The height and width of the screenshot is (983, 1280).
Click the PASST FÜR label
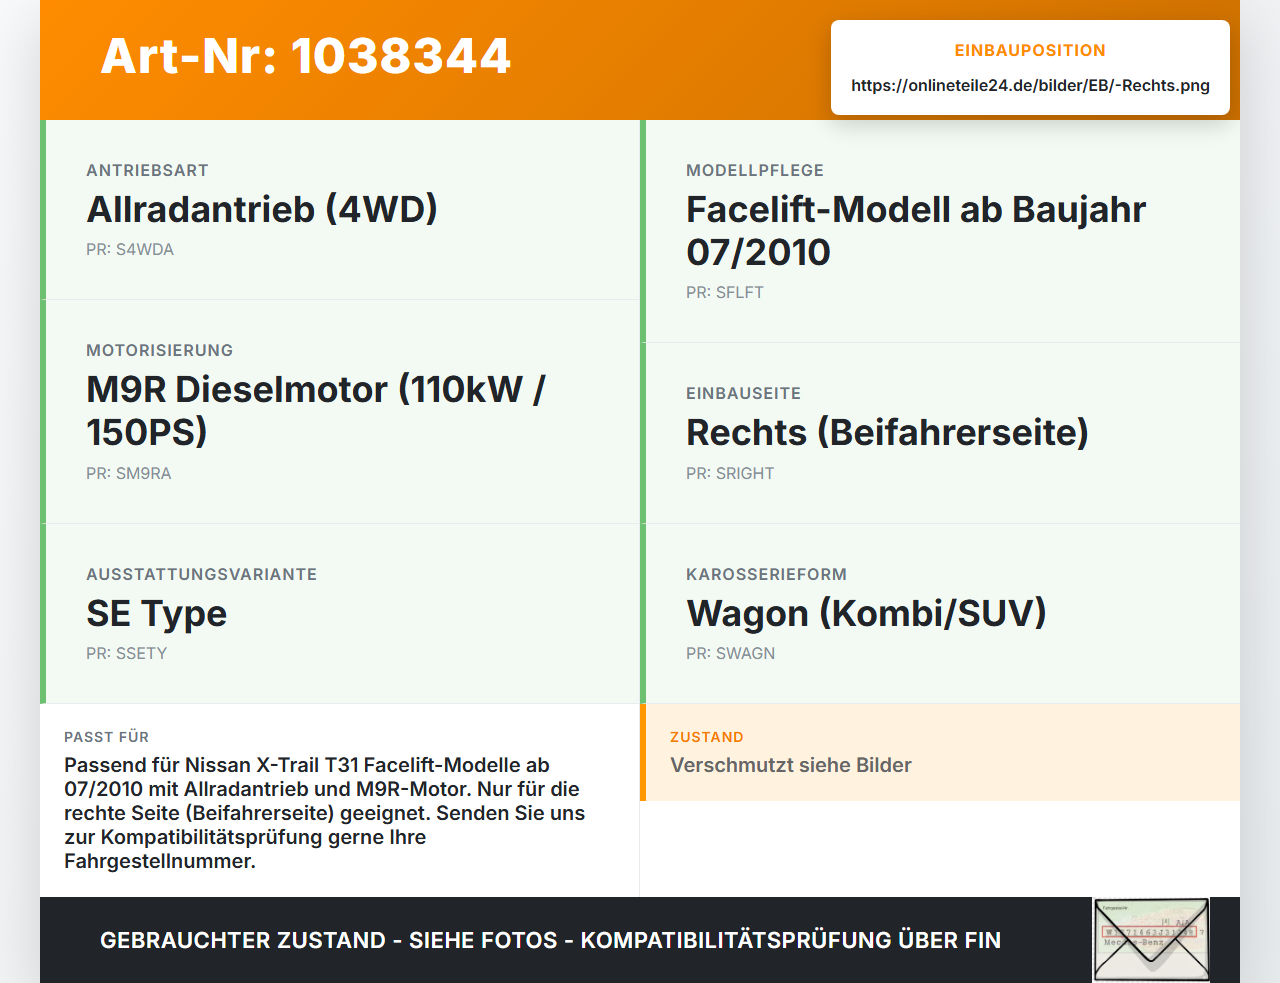pyautogui.click(x=106, y=737)
